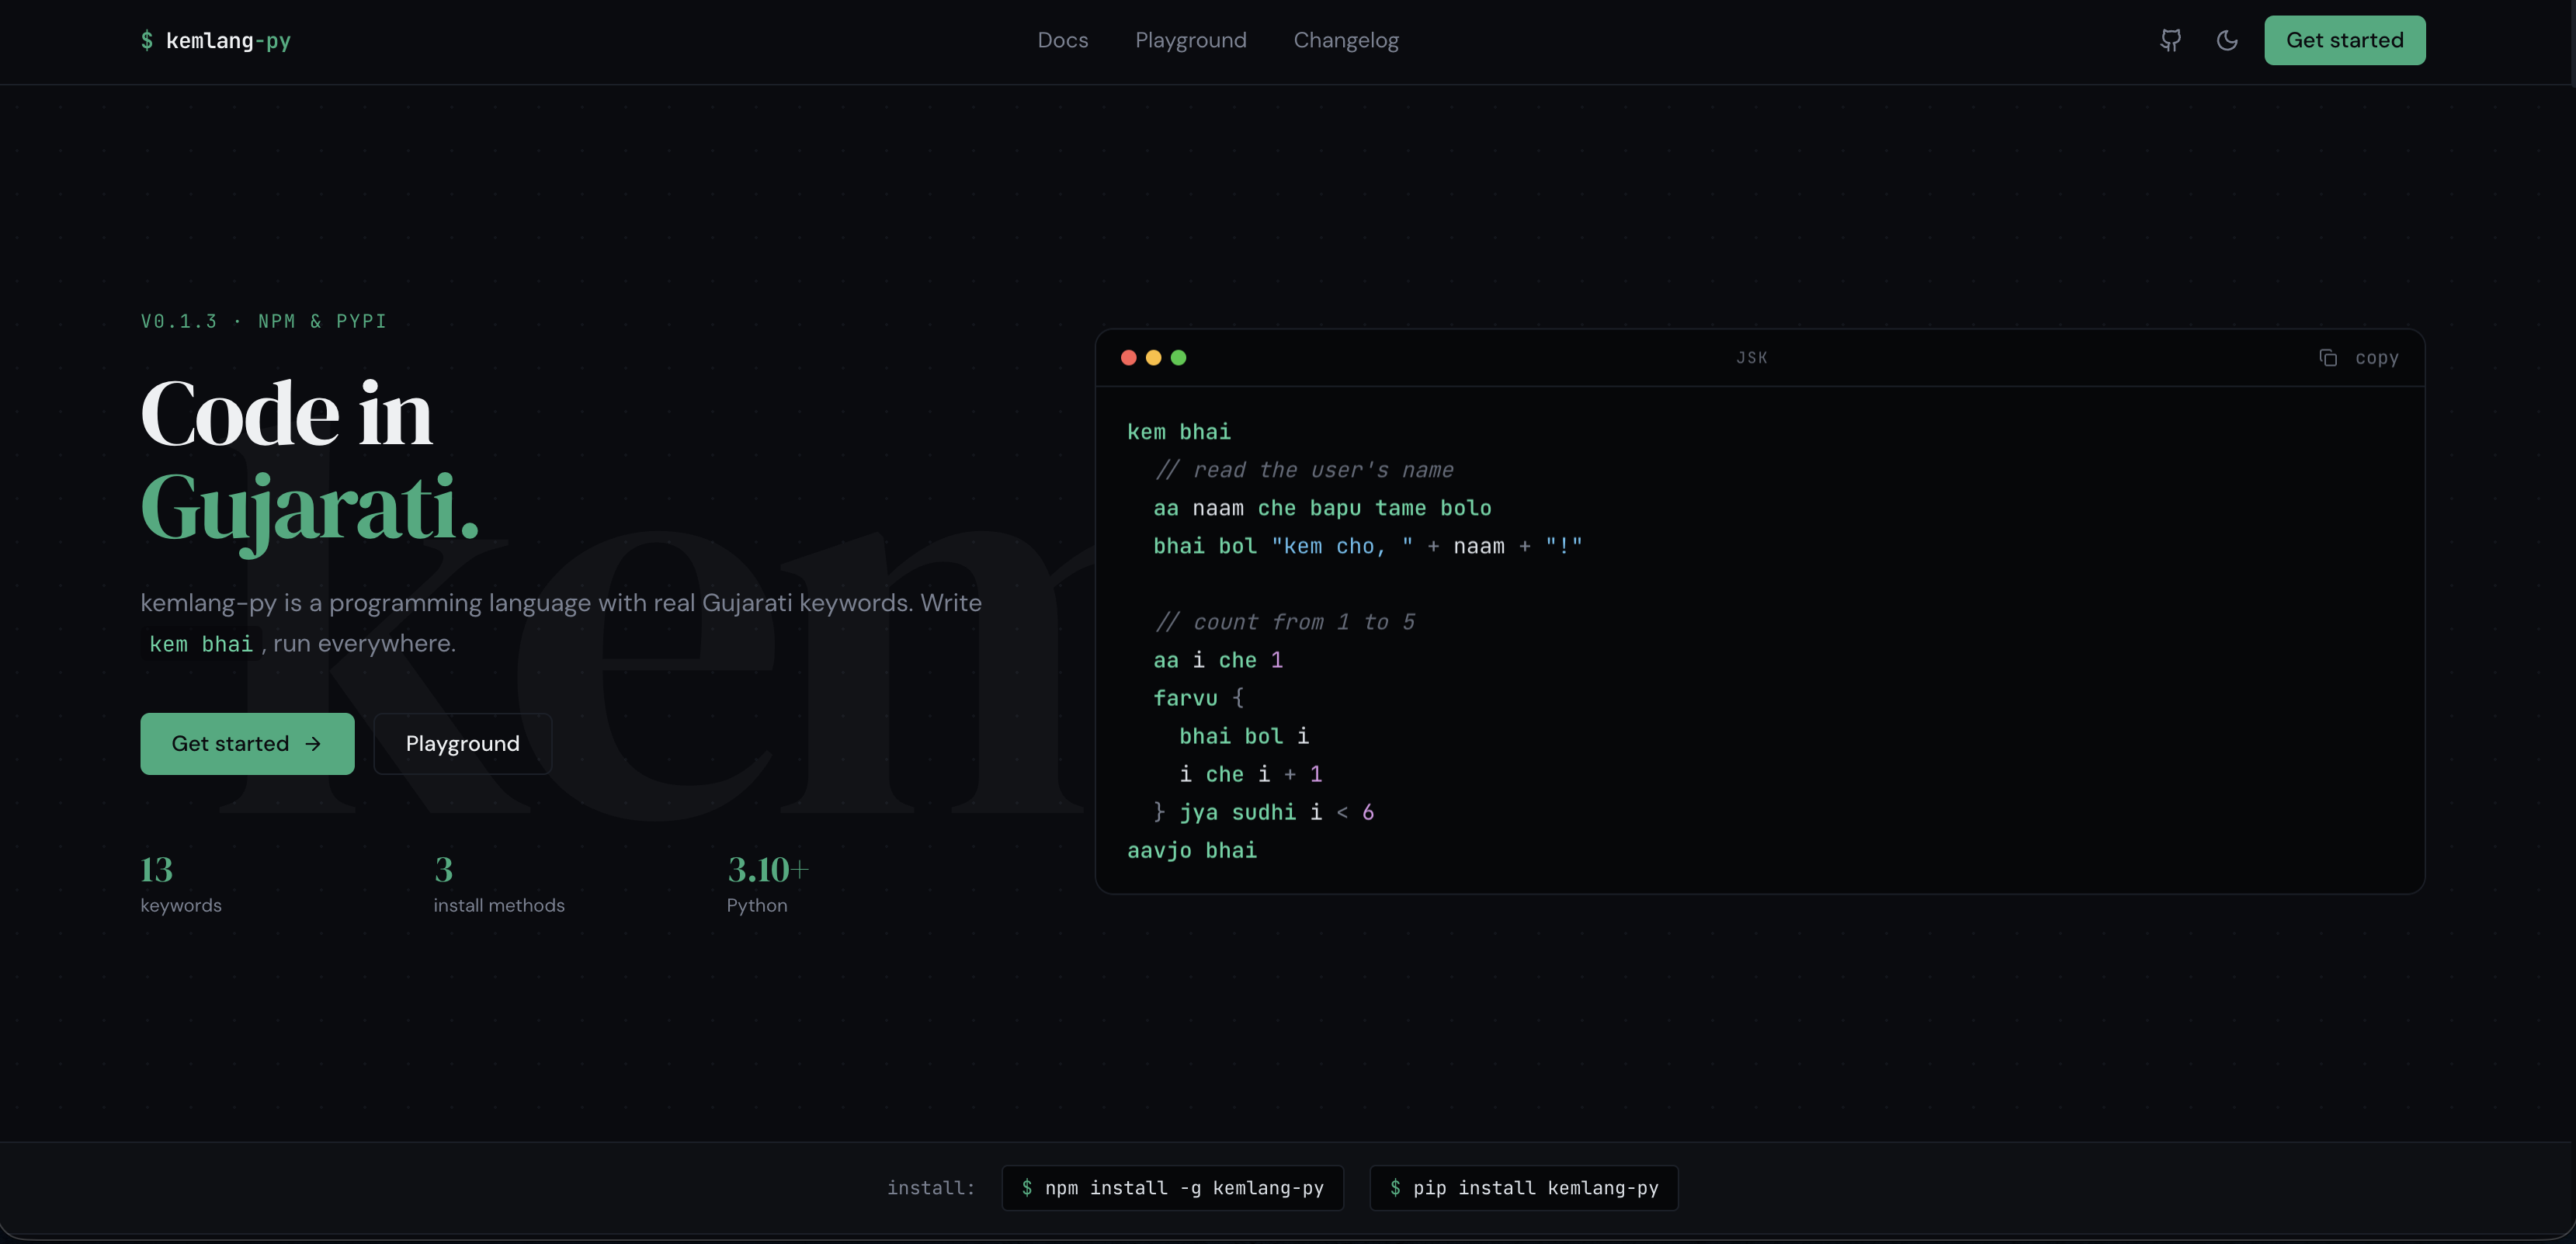
Task: Click the '13 keywords' stat
Action: coord(181,884)
